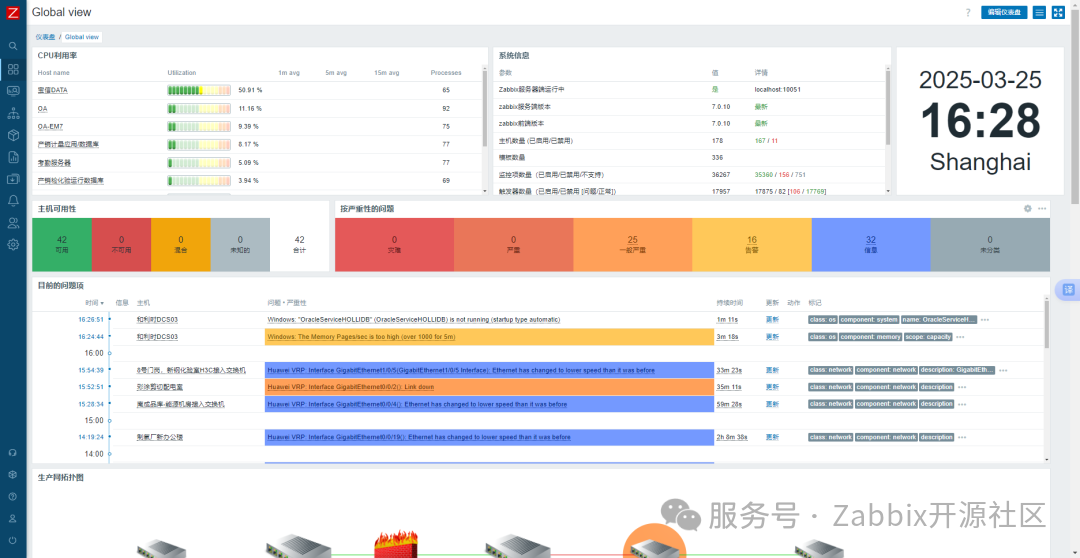The height and width of the screenshot is (558, 1080).
Task: Open the Inventory cube icon in the sidebar
Action: point(13,134)
